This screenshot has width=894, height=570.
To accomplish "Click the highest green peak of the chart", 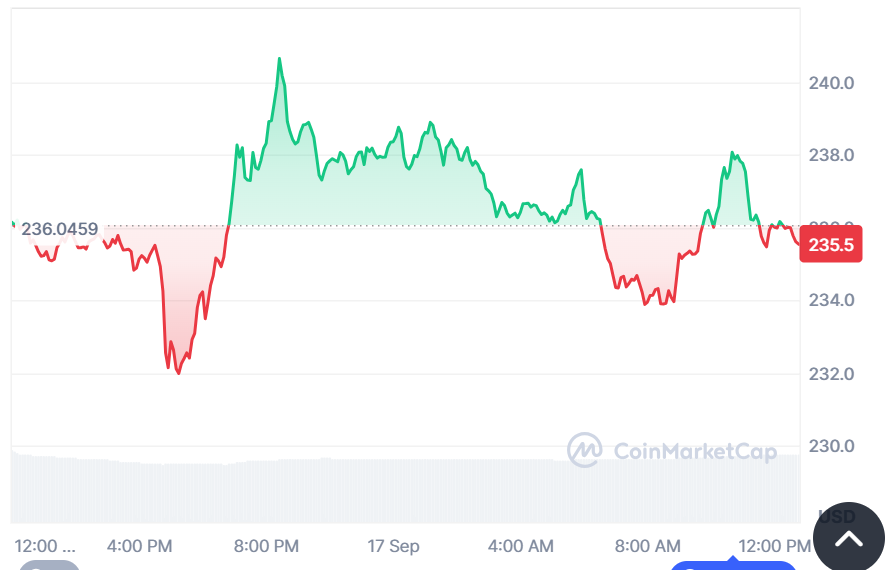I will 279,59.
